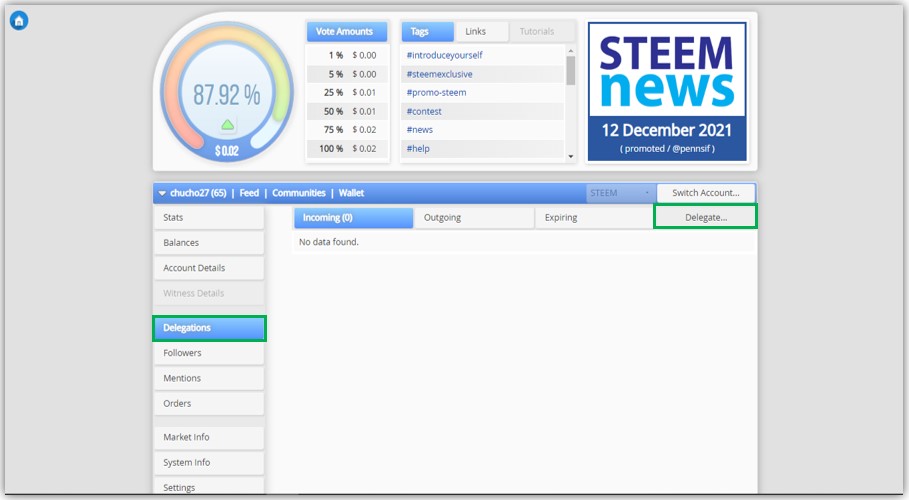Open the Settings sidebar item
The image size is (909, 500).
[x=209, y=486]
